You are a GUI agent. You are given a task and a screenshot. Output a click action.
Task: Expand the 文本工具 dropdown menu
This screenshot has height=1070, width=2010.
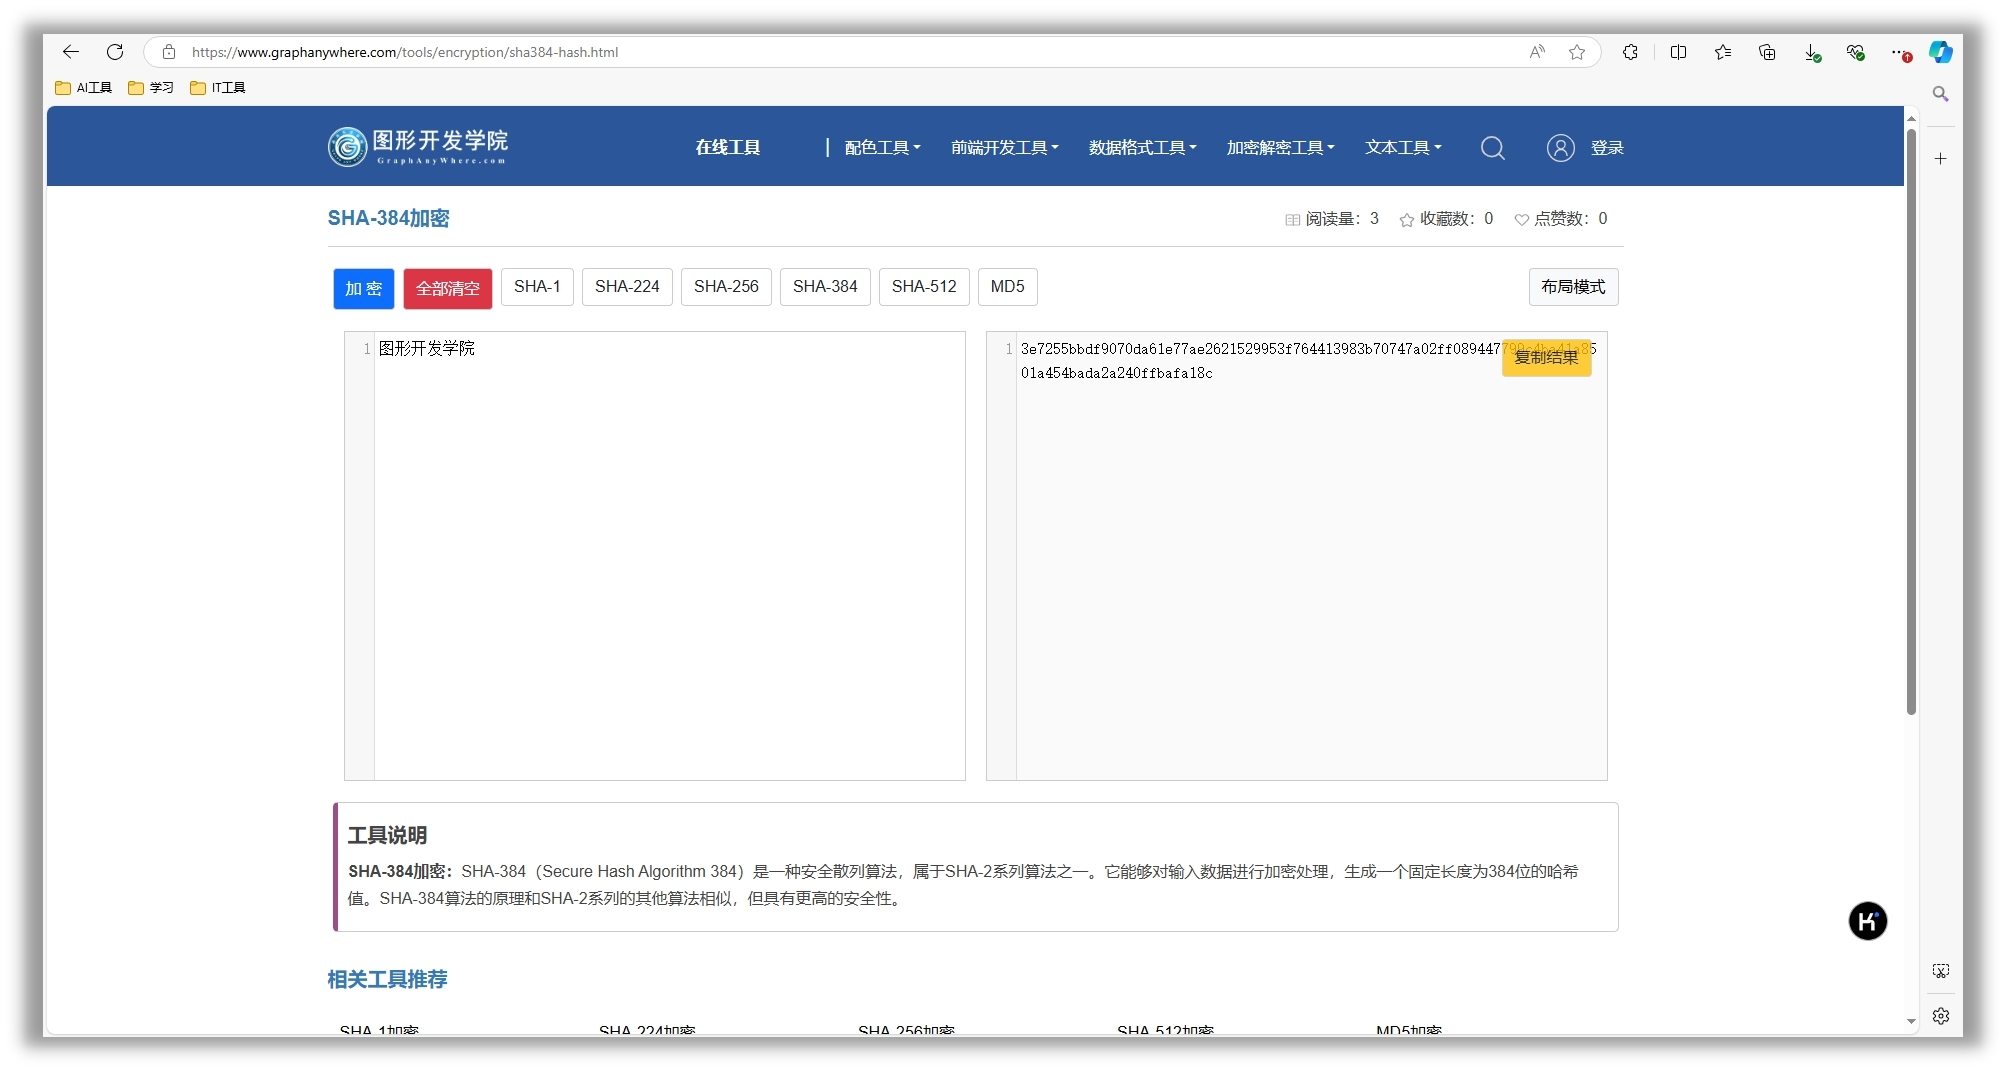1403,148
